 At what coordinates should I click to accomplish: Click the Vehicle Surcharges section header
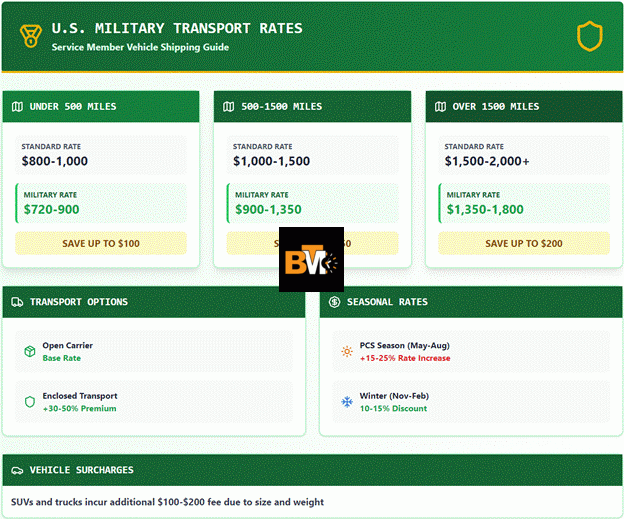tap(312, 470)
